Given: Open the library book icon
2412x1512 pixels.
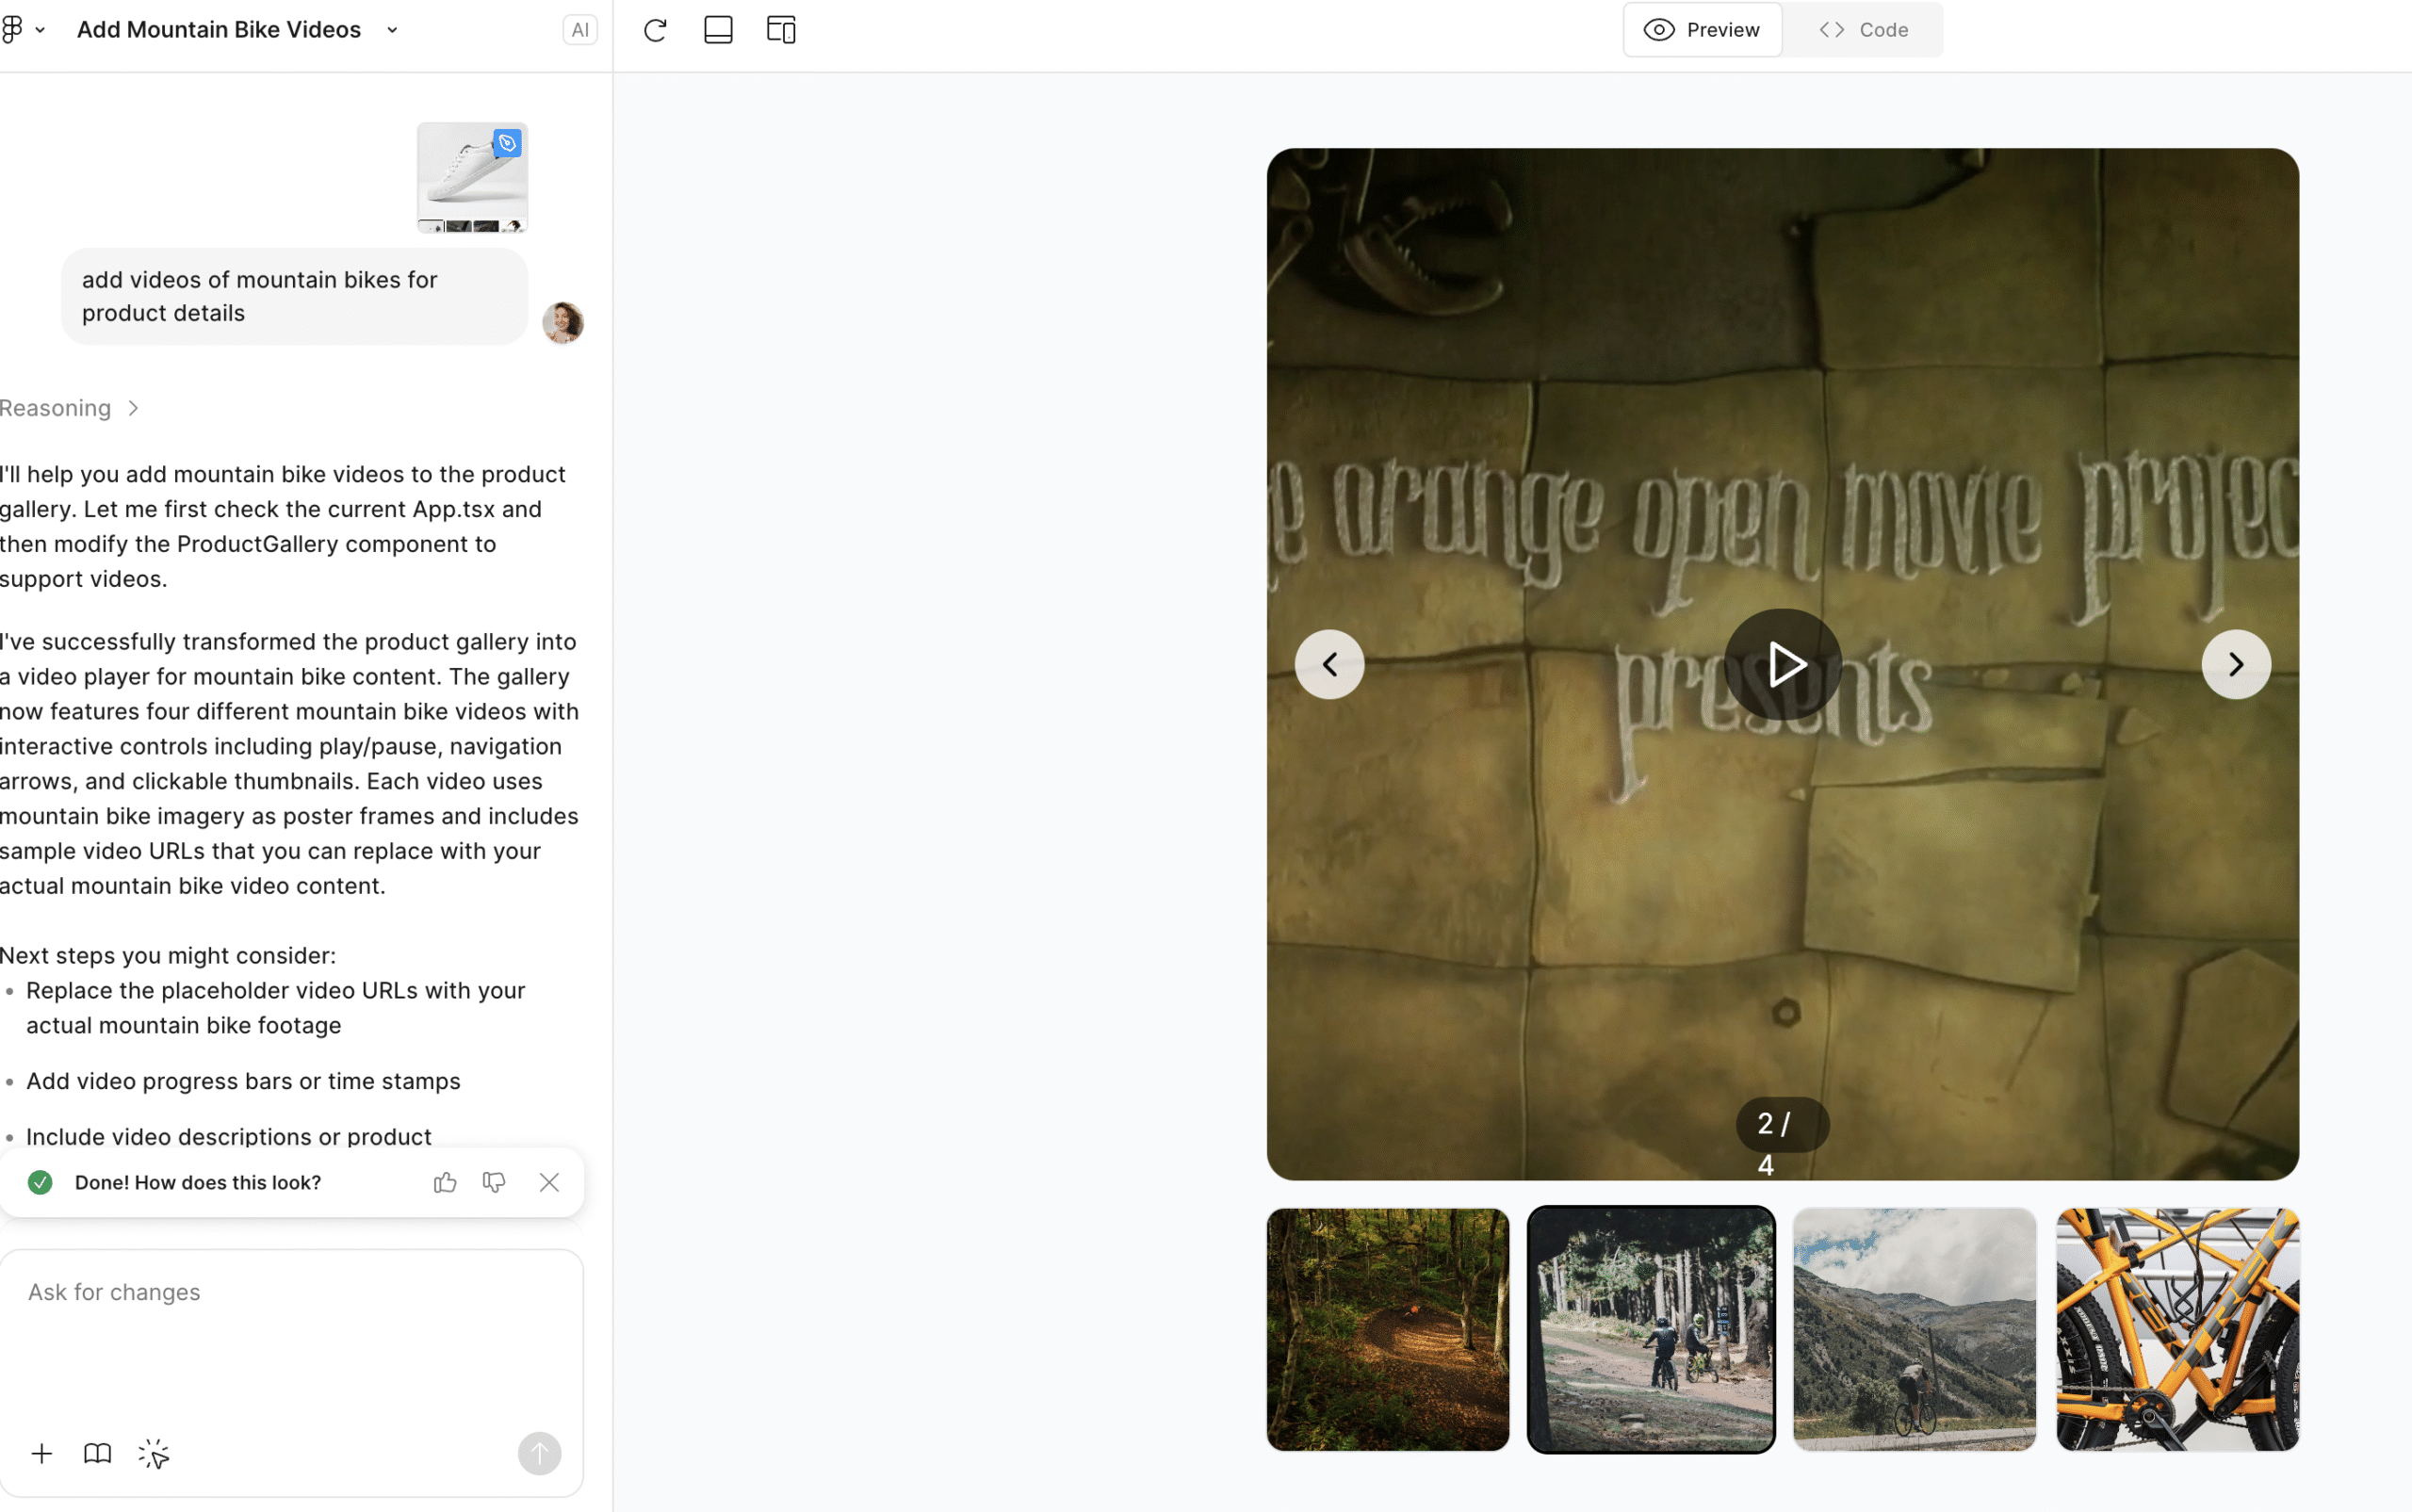Looking at the screenshot, I should click(x=97, y=1453).
